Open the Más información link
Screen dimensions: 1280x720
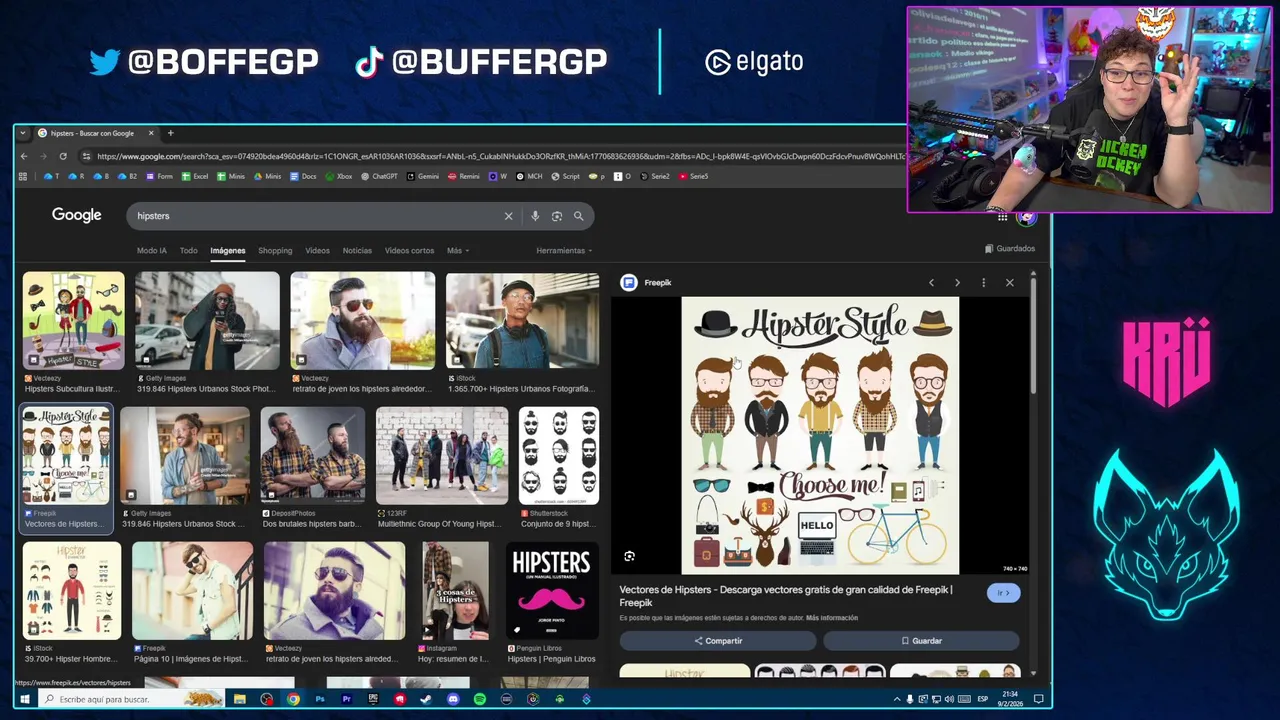832,618
